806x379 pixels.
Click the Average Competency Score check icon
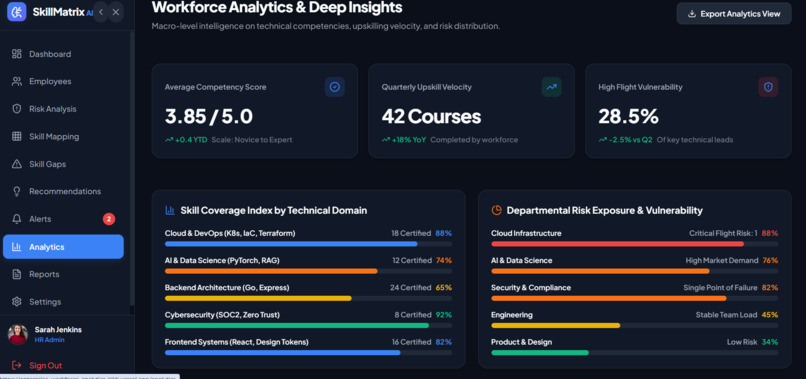335,87
